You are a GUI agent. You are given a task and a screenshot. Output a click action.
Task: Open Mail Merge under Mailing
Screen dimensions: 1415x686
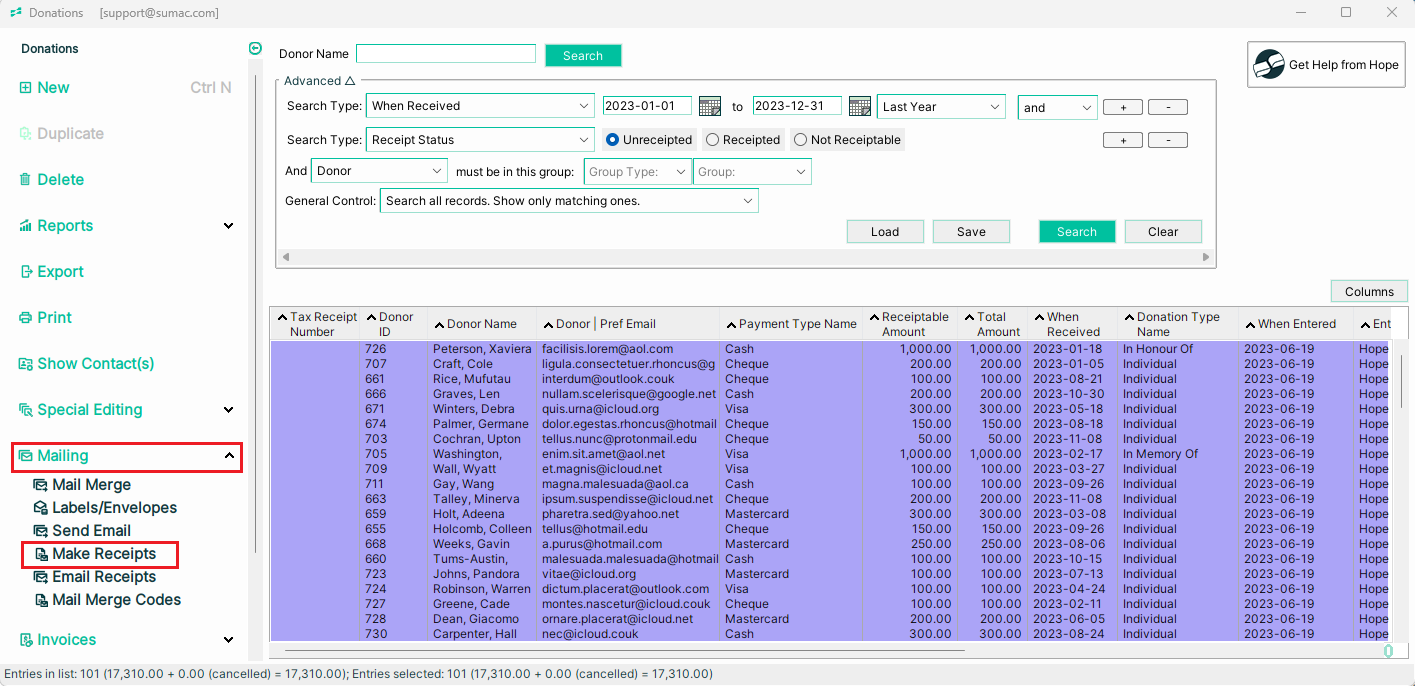click(91, 485)
